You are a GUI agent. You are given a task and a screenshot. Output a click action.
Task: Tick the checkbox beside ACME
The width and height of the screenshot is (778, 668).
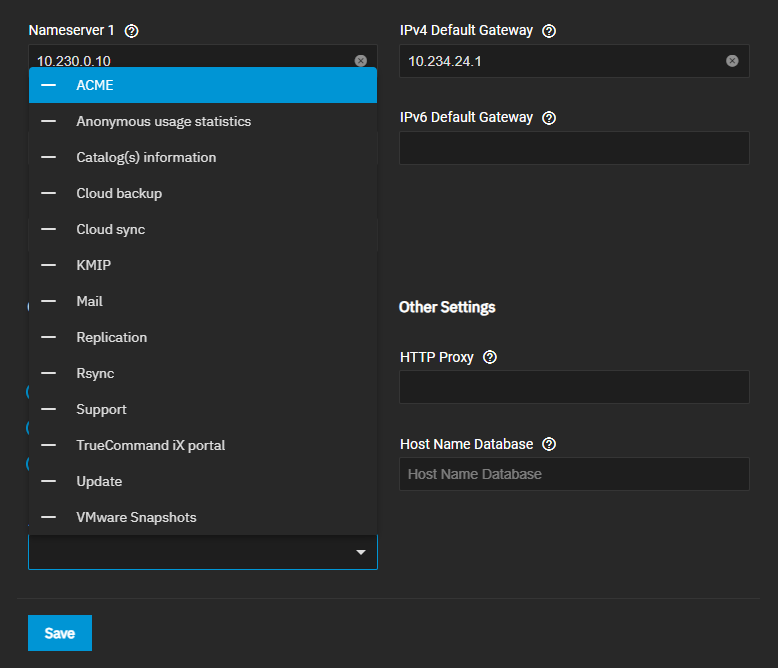(x=48, y=86)
